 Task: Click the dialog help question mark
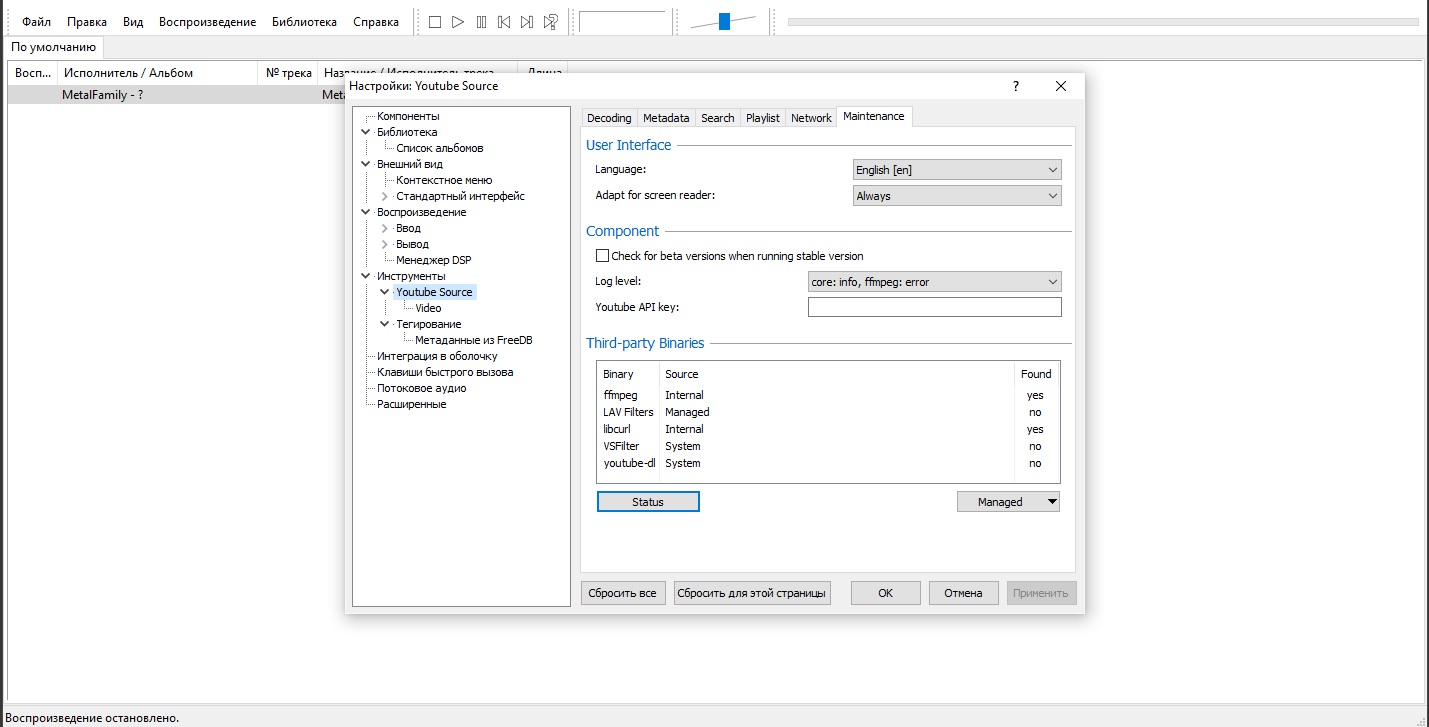click(x=1016, y=86)
